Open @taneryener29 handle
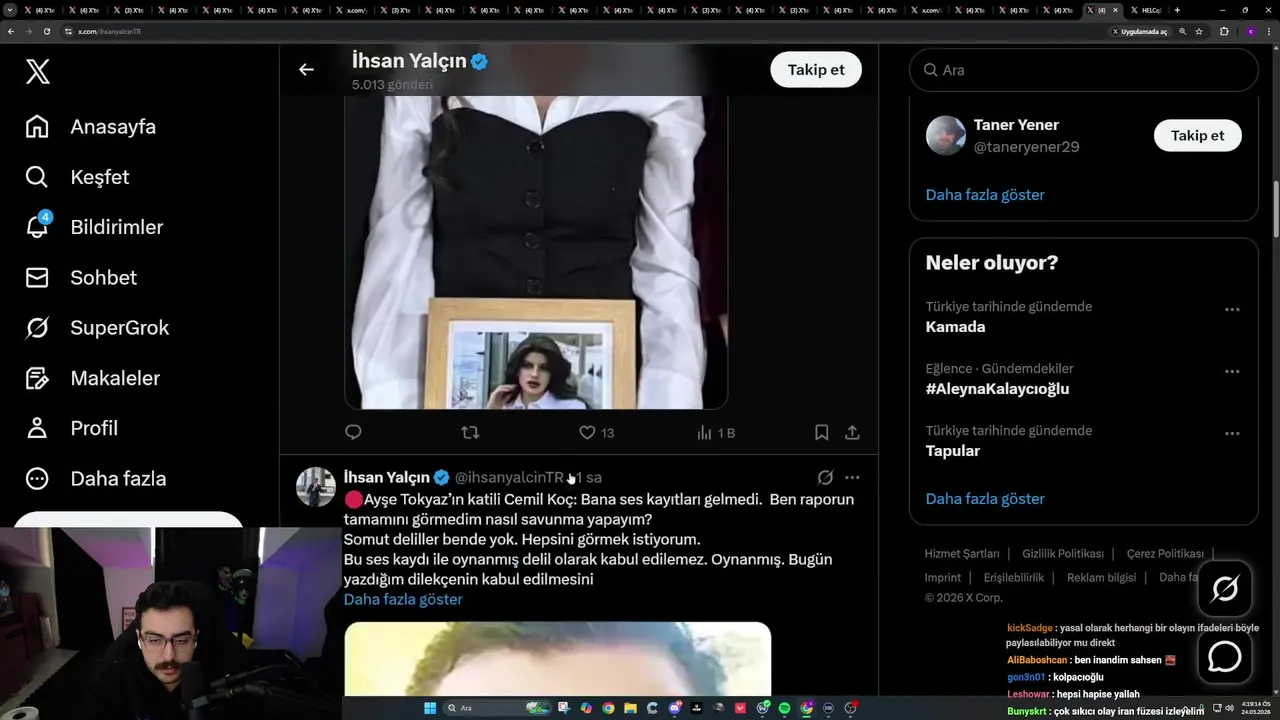 [x=1026, y=147]
